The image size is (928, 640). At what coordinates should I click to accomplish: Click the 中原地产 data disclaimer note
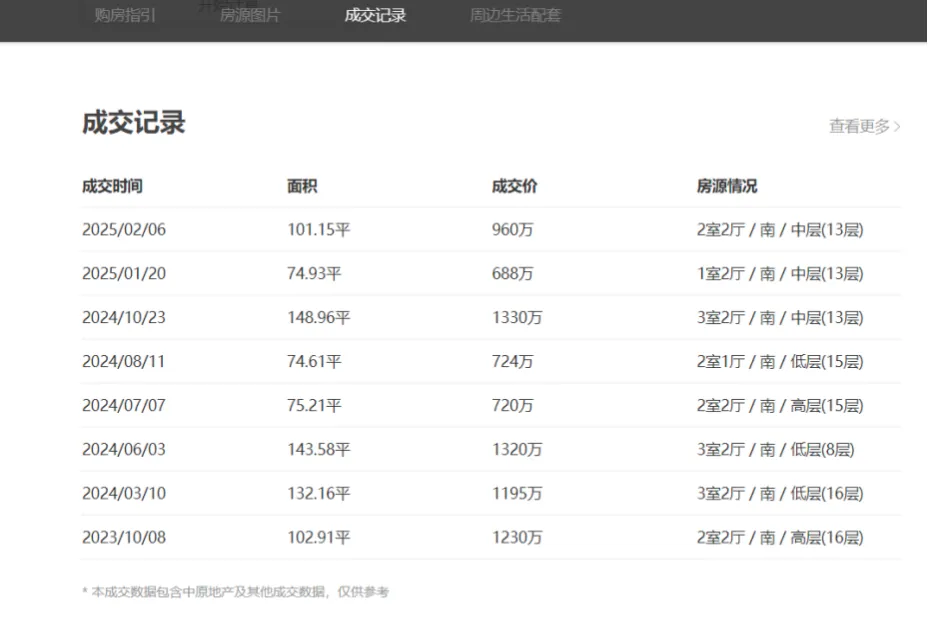236,591
